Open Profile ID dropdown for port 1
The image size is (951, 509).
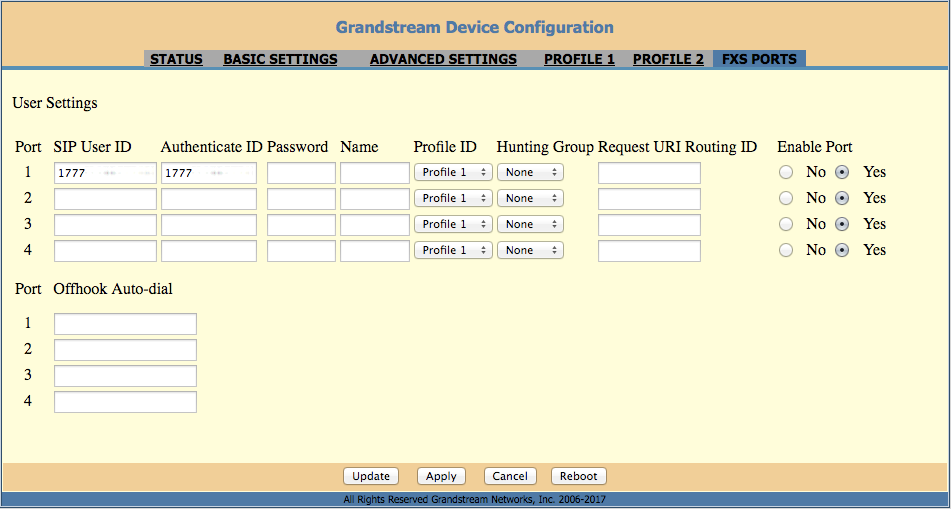[453, 172]
